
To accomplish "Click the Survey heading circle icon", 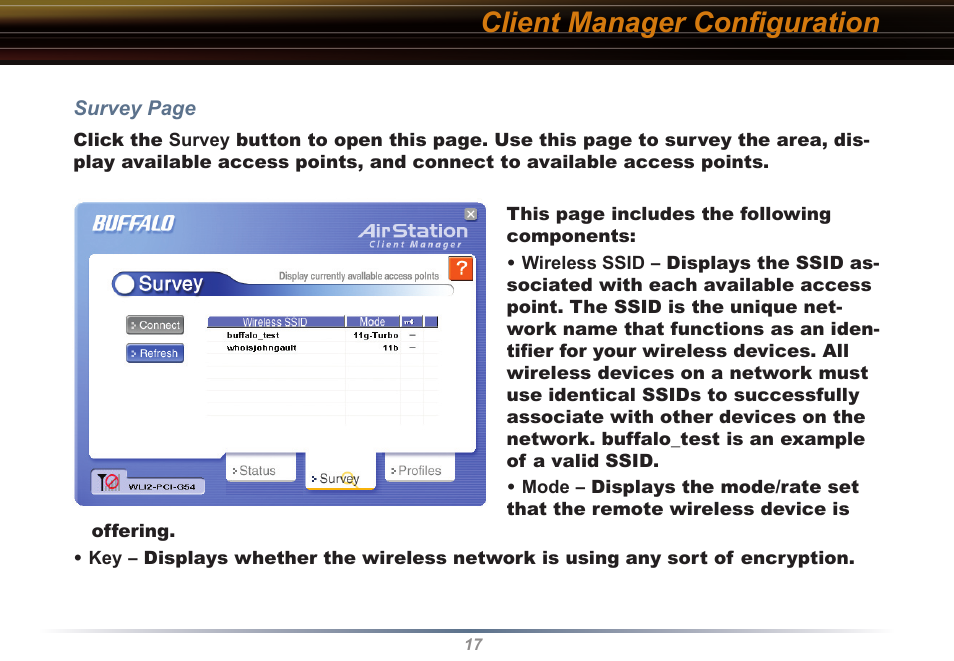I will point(124,284).
